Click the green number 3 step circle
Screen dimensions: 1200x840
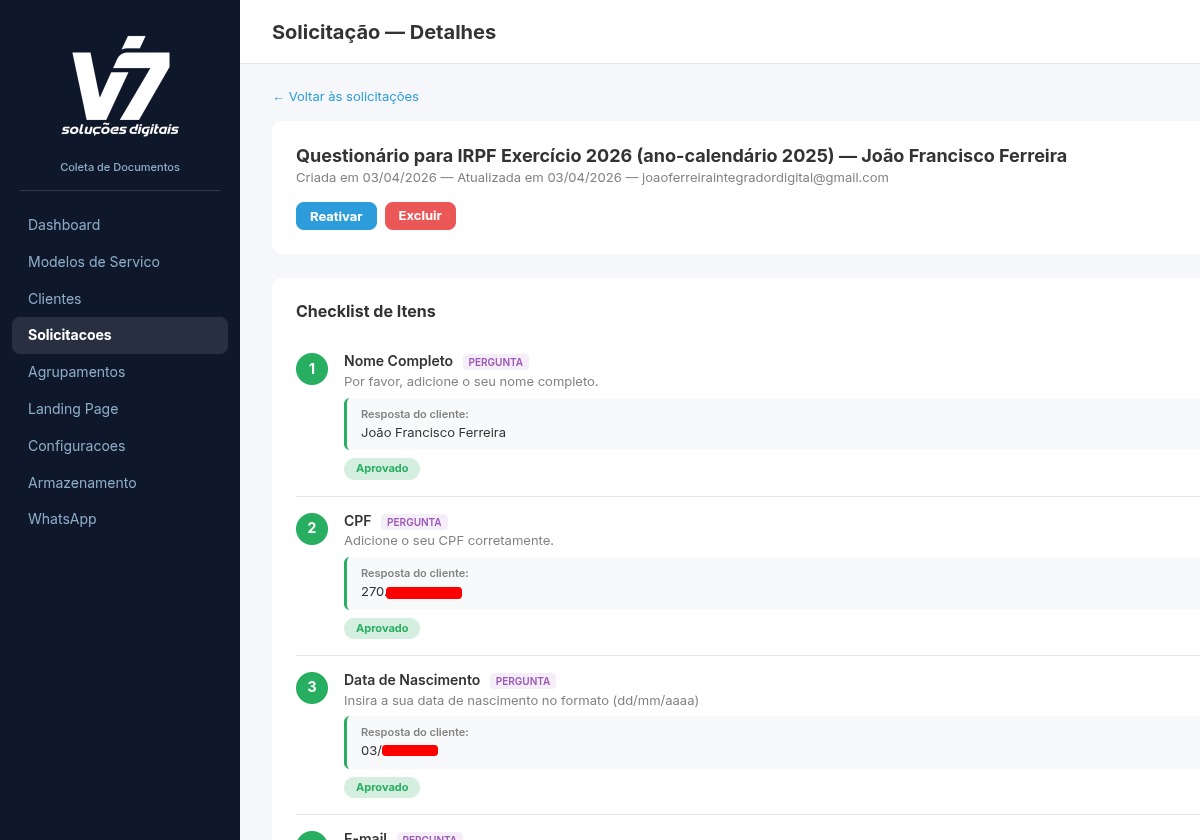312,687
